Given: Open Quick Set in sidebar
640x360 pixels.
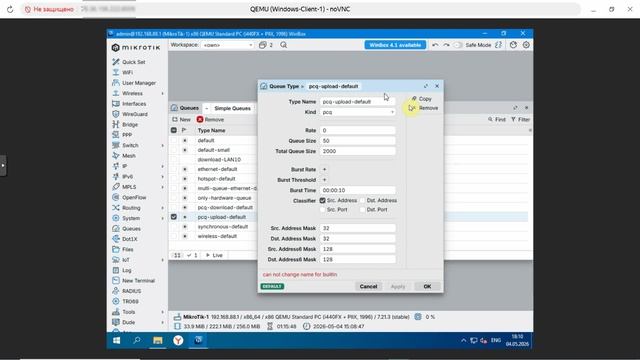Looking at the screenshot, I should [133, 62].
